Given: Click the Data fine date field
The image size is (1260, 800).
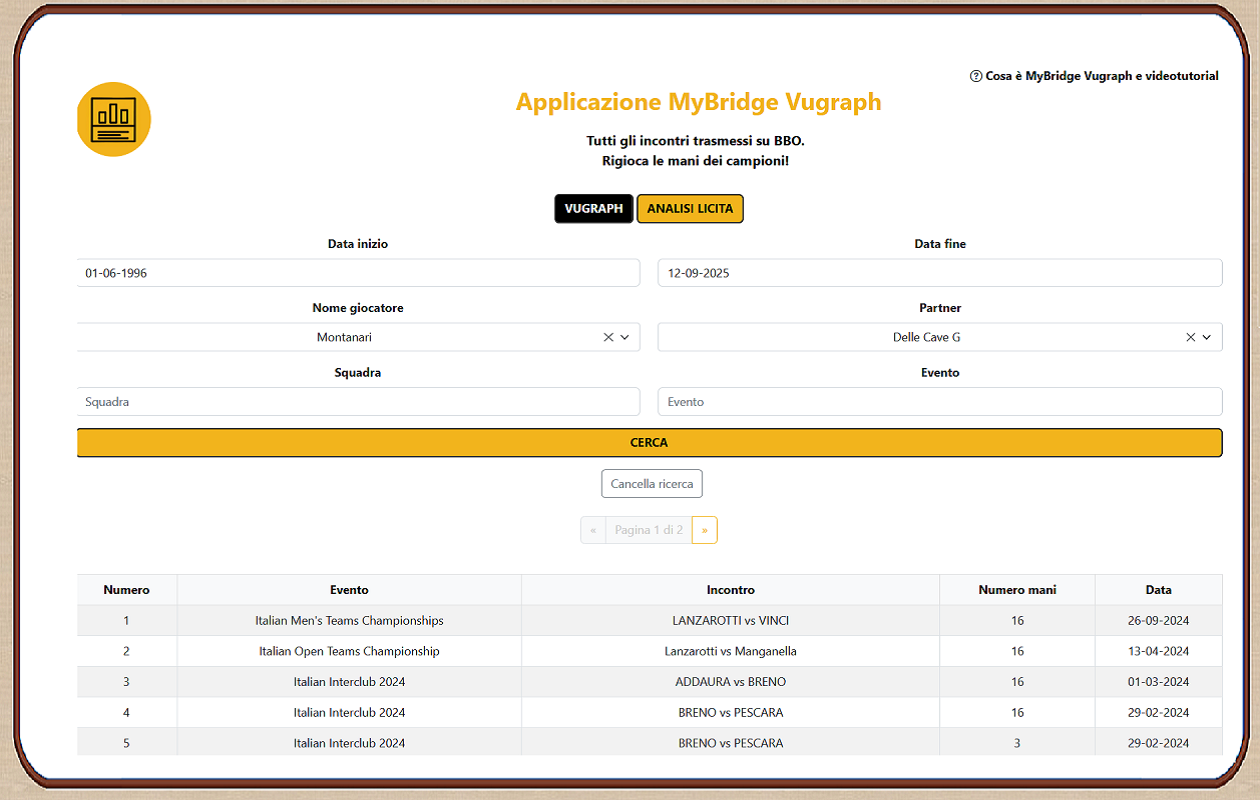Looking at the screenshot, I should tap(939, 273).
